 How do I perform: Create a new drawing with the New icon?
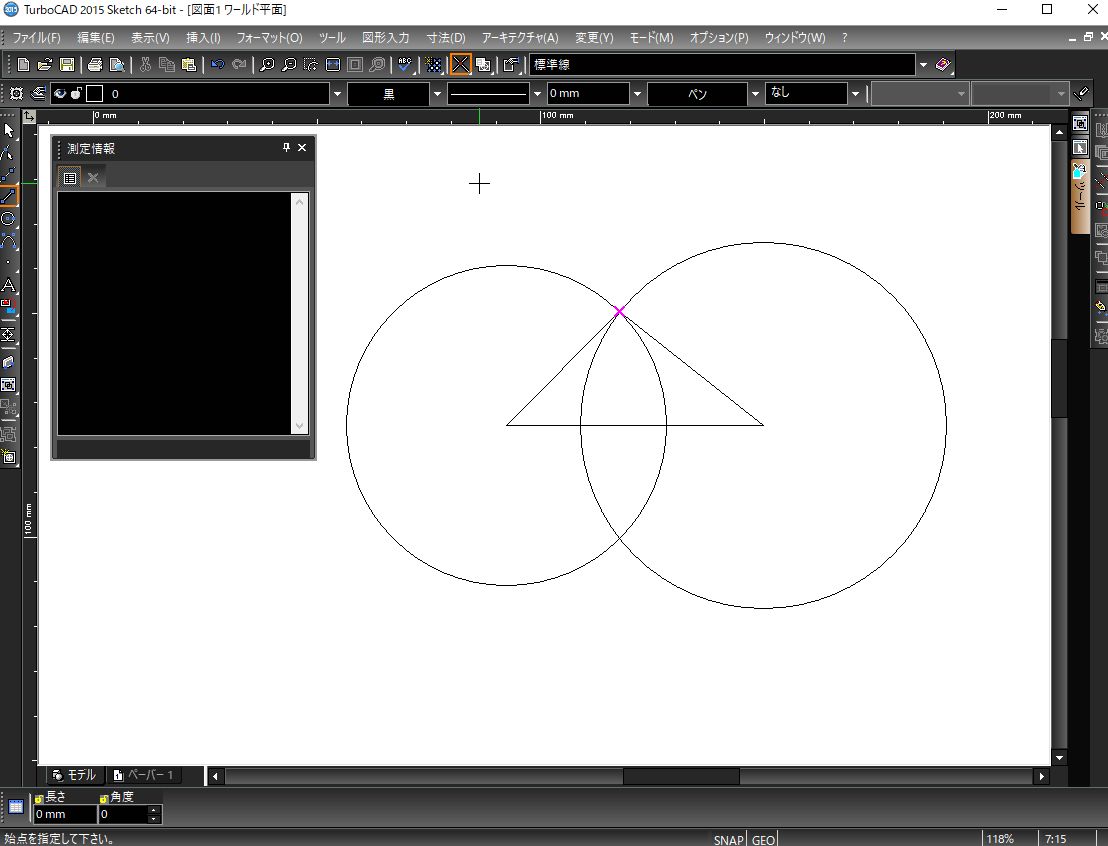pos(23,65)
